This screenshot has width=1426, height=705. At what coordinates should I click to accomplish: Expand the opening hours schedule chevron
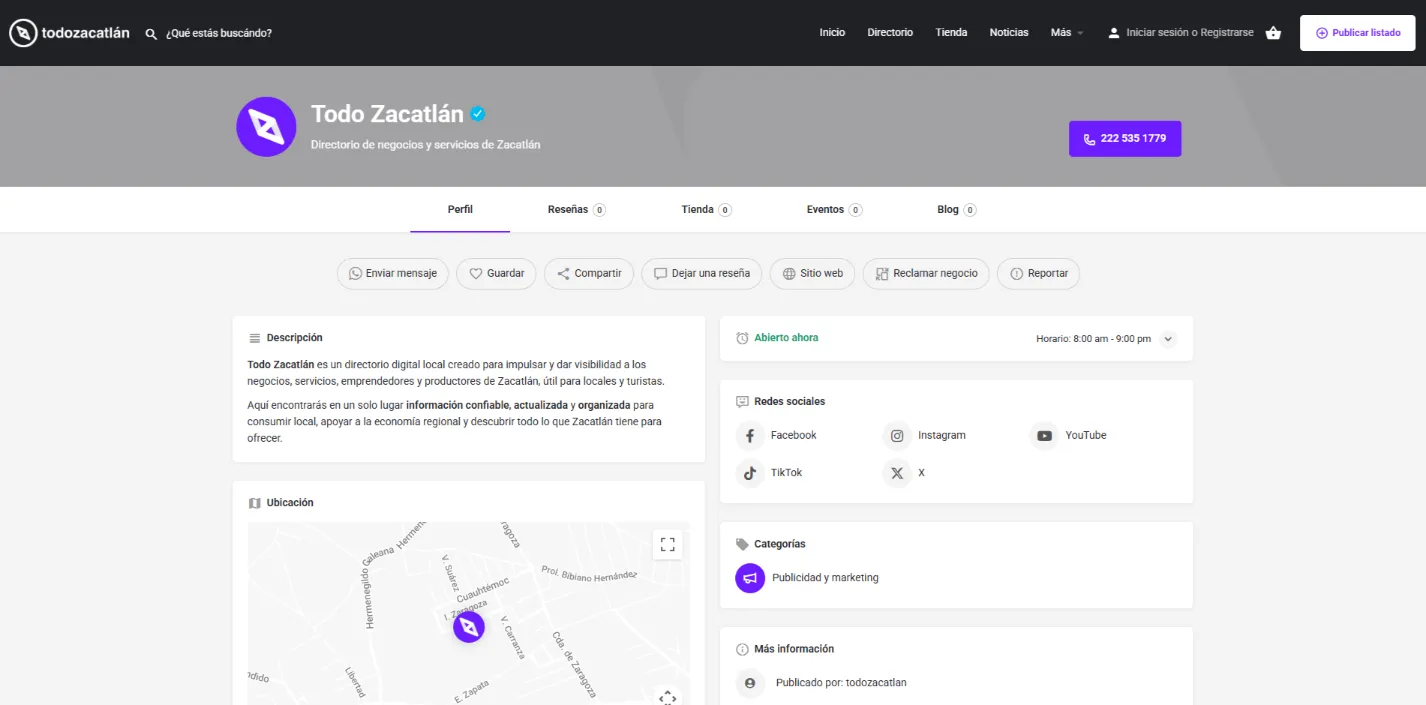click(1167, 339)
